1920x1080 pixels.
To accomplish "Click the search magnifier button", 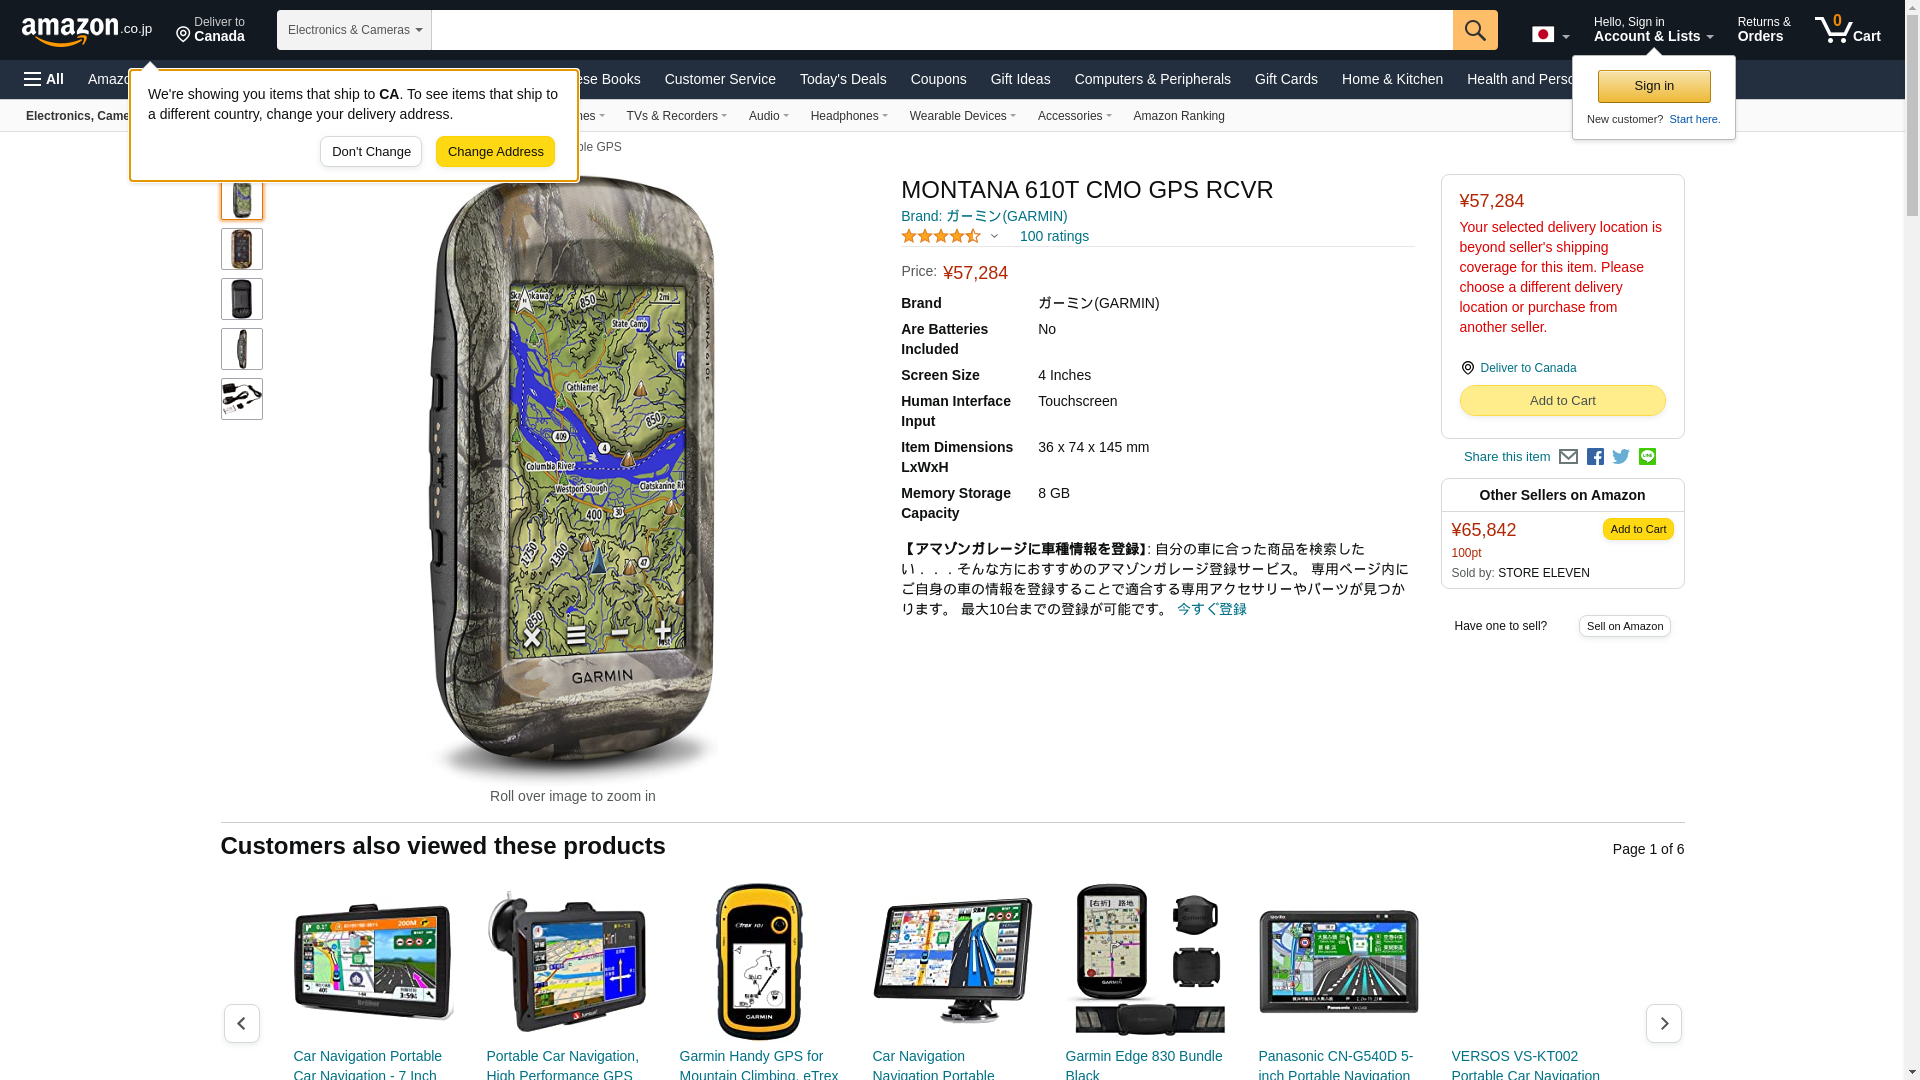I will (x=1474, y=30).
